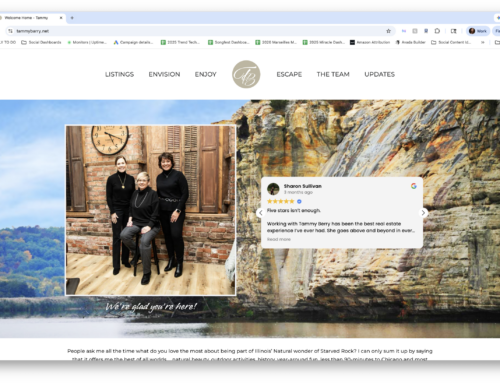Click the Sharon Sullivan reviewer name

[303, 186]
